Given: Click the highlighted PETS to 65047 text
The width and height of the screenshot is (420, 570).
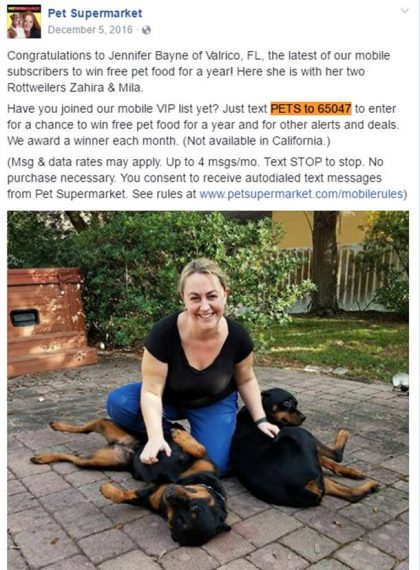Looking at the screenshot, I should 311,109.
